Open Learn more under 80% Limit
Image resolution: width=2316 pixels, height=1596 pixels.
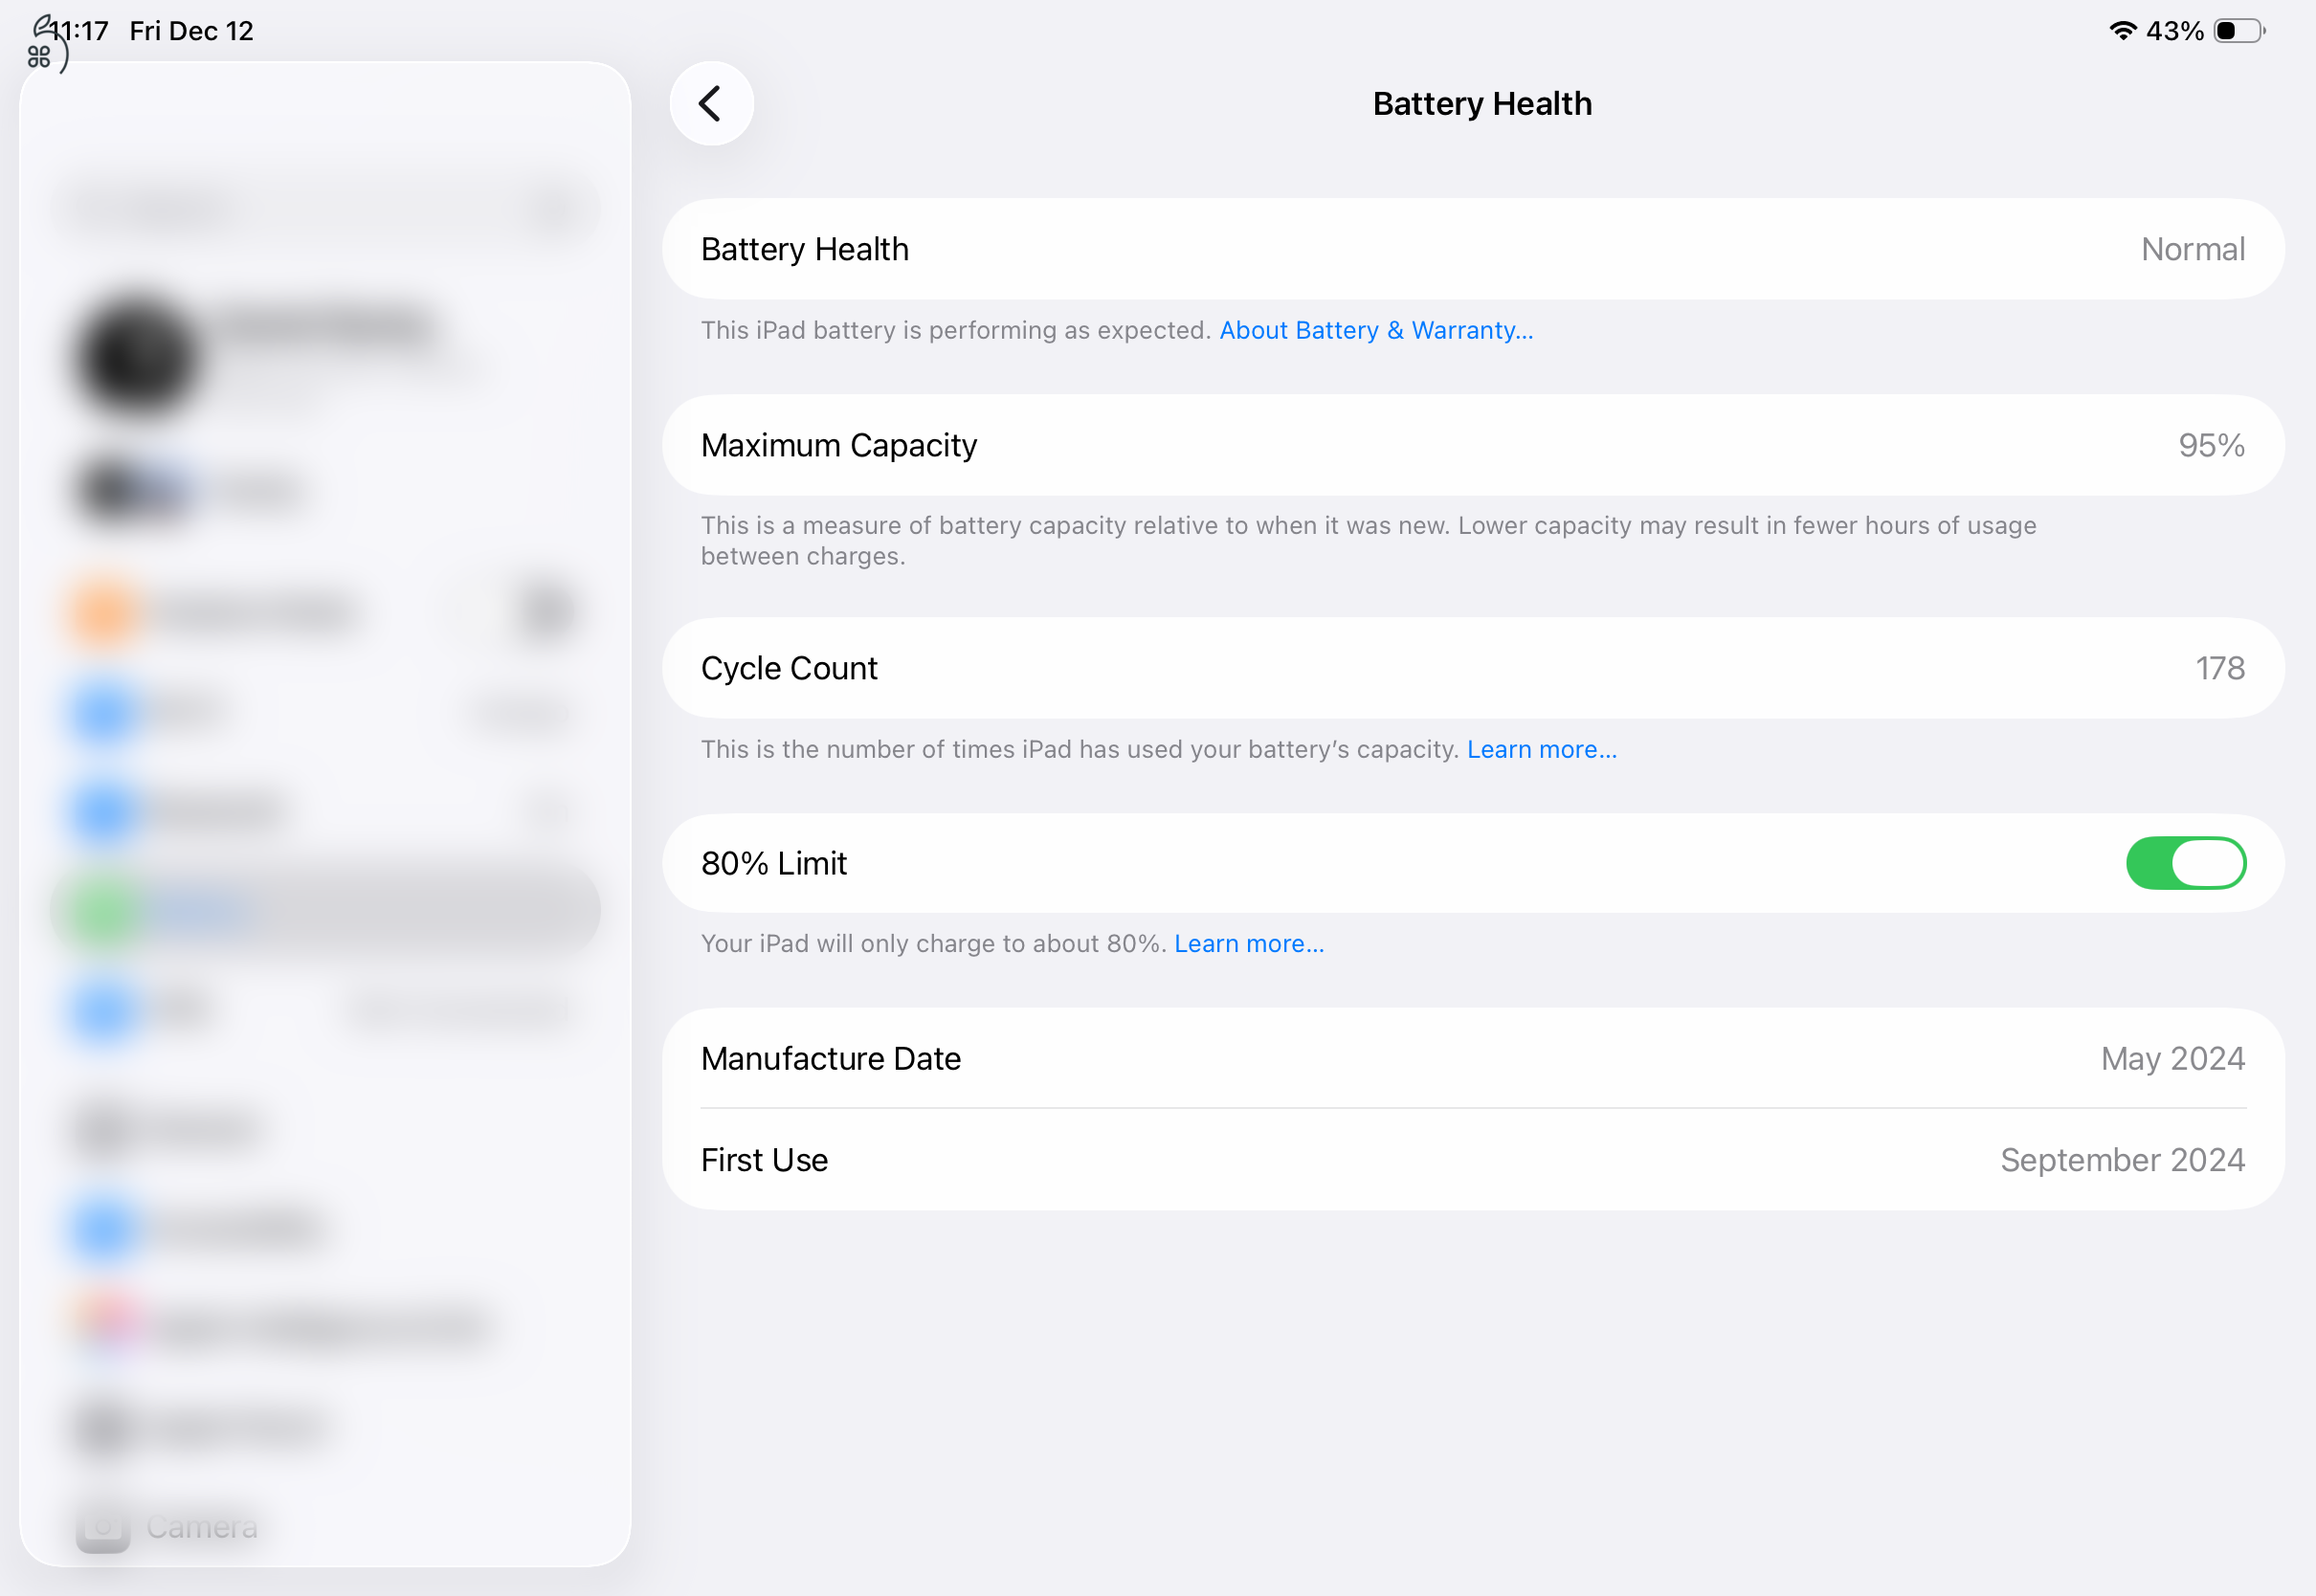pos(1248,943)
